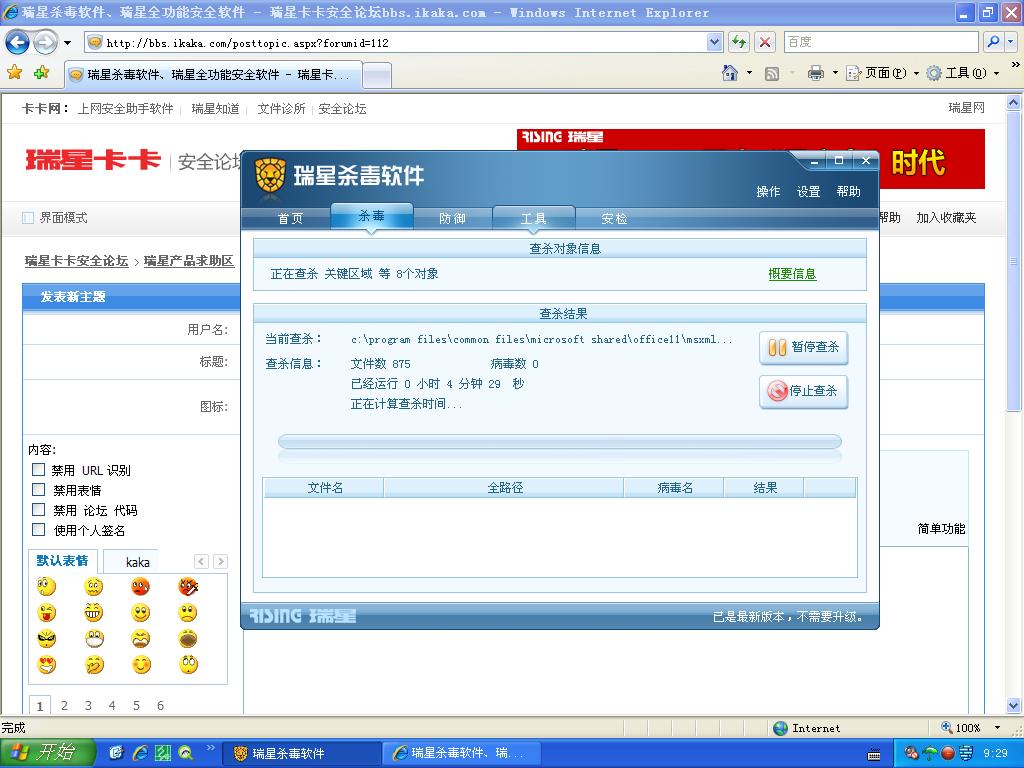Screen dimensions: 1024x768
Task: Expand the IE command bar overflow chevron
Action: coord(1015,65)
